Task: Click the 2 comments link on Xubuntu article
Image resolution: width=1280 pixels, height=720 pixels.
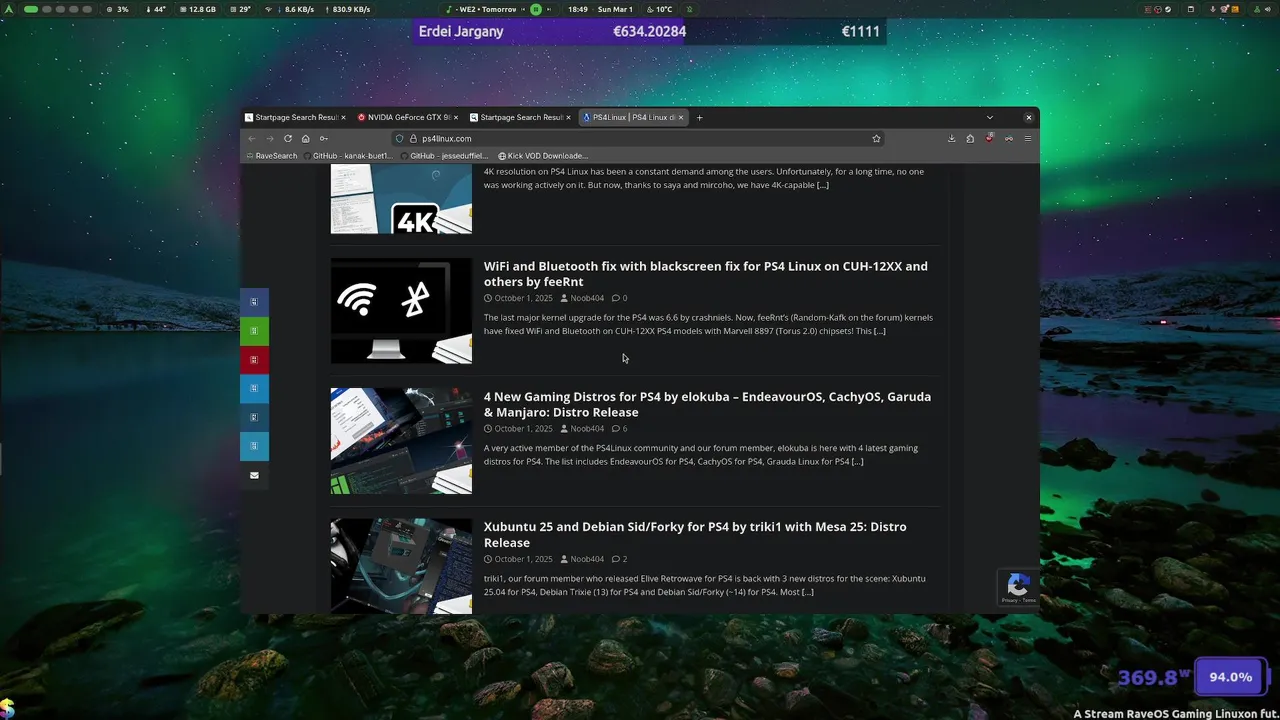Action: click(620, 559)
